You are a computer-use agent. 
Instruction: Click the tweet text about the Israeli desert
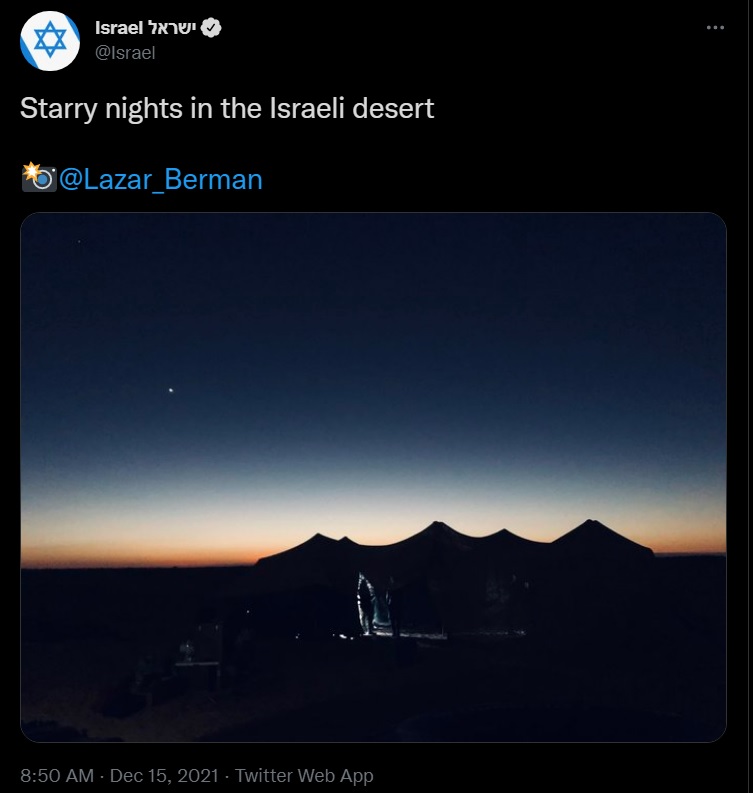[x=227, y=108]
